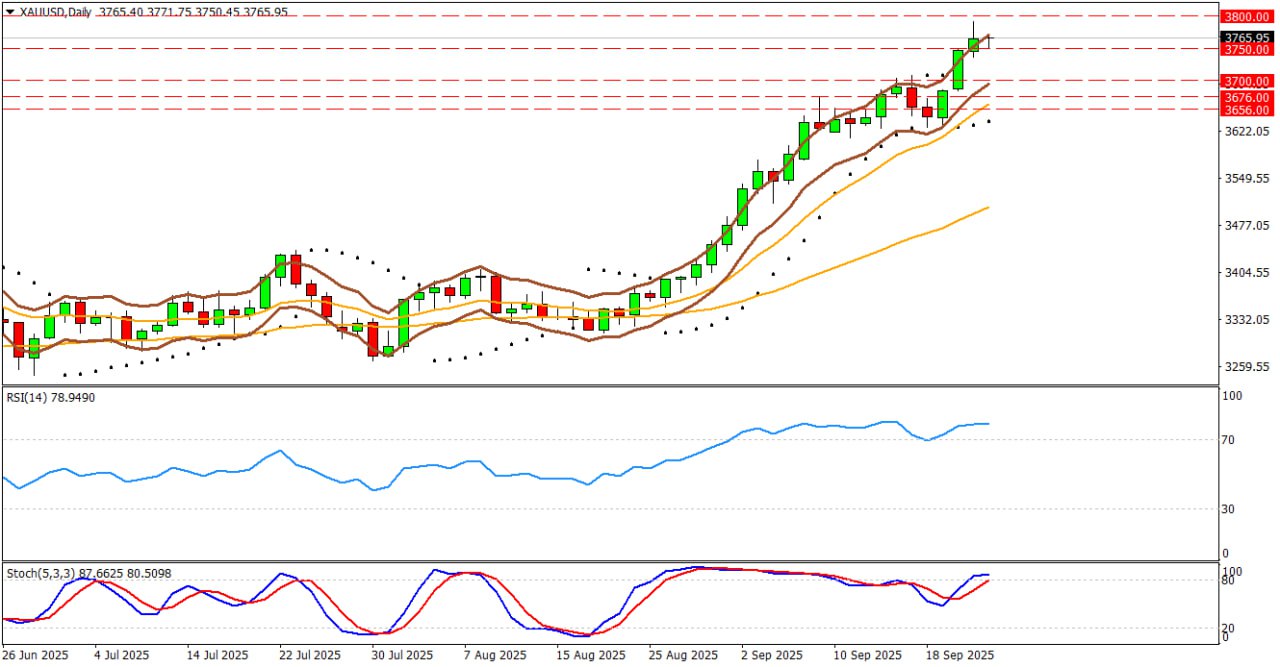Click the 25 Aug 2025 date label

click(681, 655)
